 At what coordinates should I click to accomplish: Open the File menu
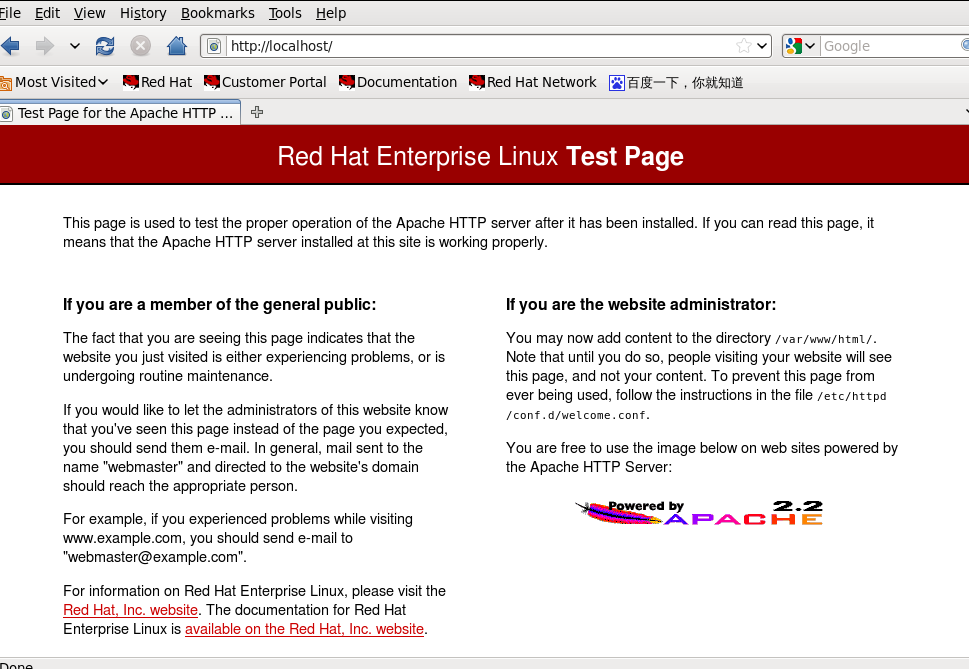click(10, 13)
